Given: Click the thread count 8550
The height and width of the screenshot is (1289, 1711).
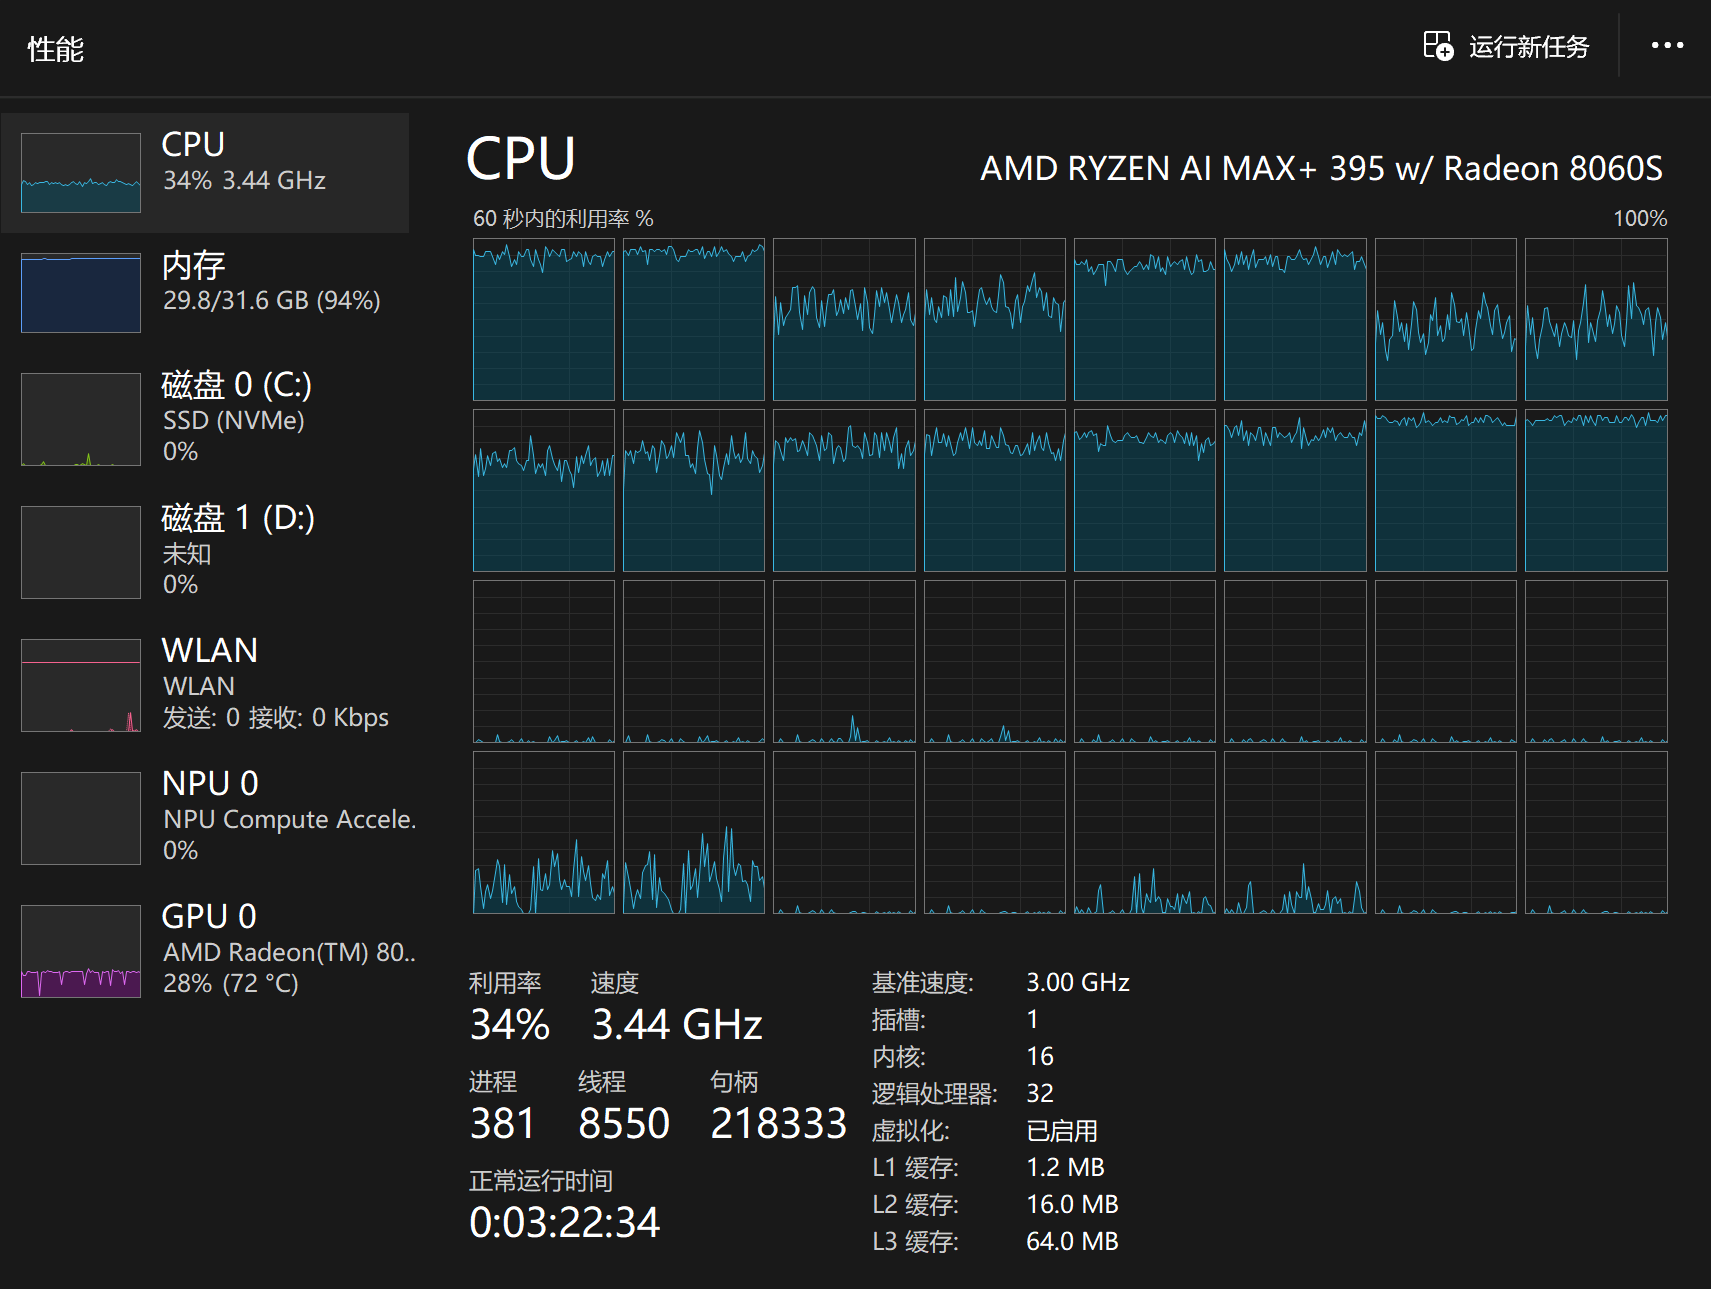Looking at the screenshot, I should pos(624,1124).
